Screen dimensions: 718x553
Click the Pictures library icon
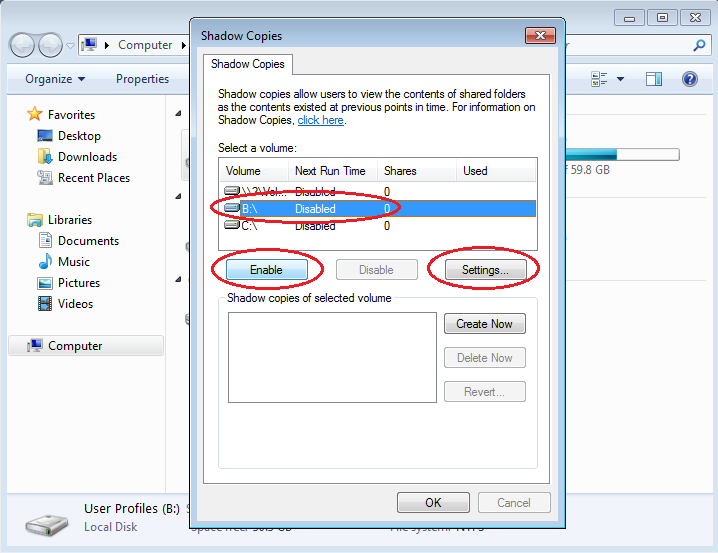click(x=45, y=283)
